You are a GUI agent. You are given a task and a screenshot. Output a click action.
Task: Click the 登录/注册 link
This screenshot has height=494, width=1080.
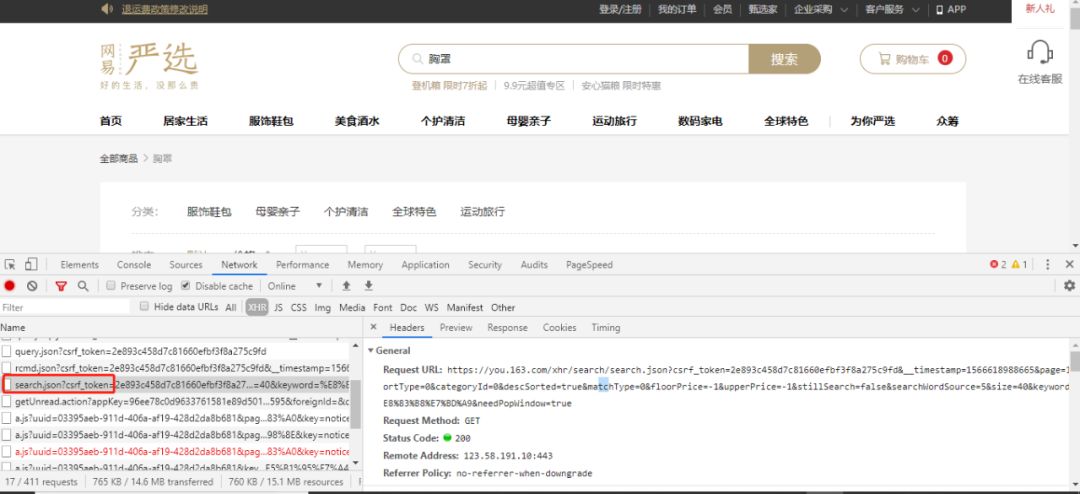620,10
